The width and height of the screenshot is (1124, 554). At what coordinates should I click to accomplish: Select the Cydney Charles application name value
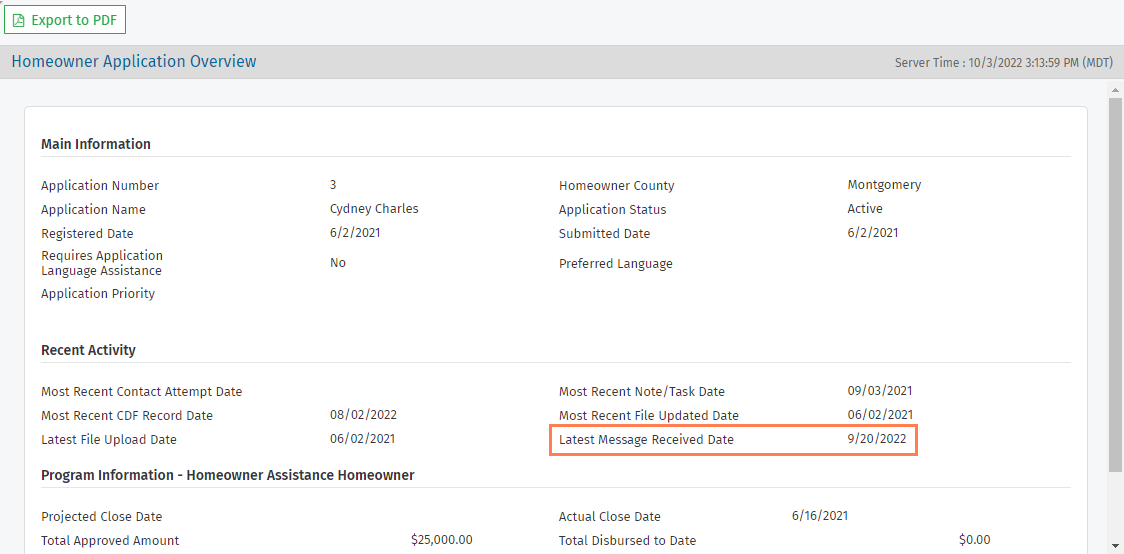click(374, 209)
